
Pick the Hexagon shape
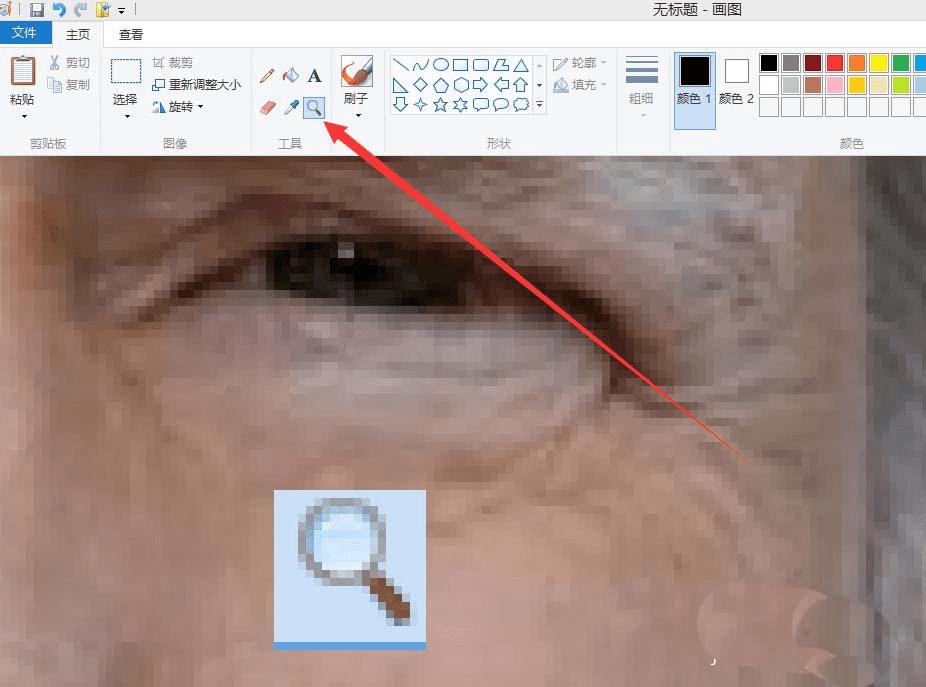pos(461,85)
